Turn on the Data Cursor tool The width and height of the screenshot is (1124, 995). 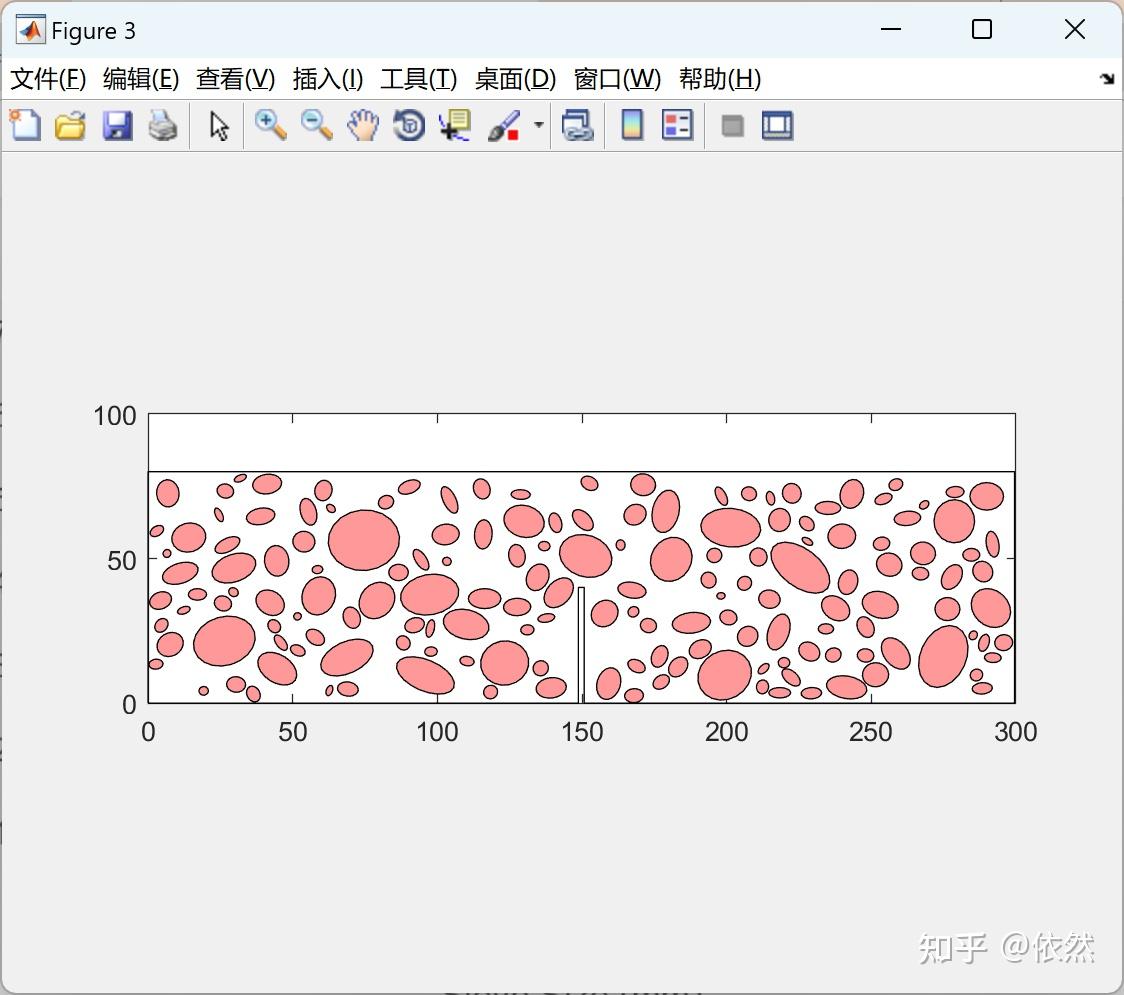click(455, 125)
